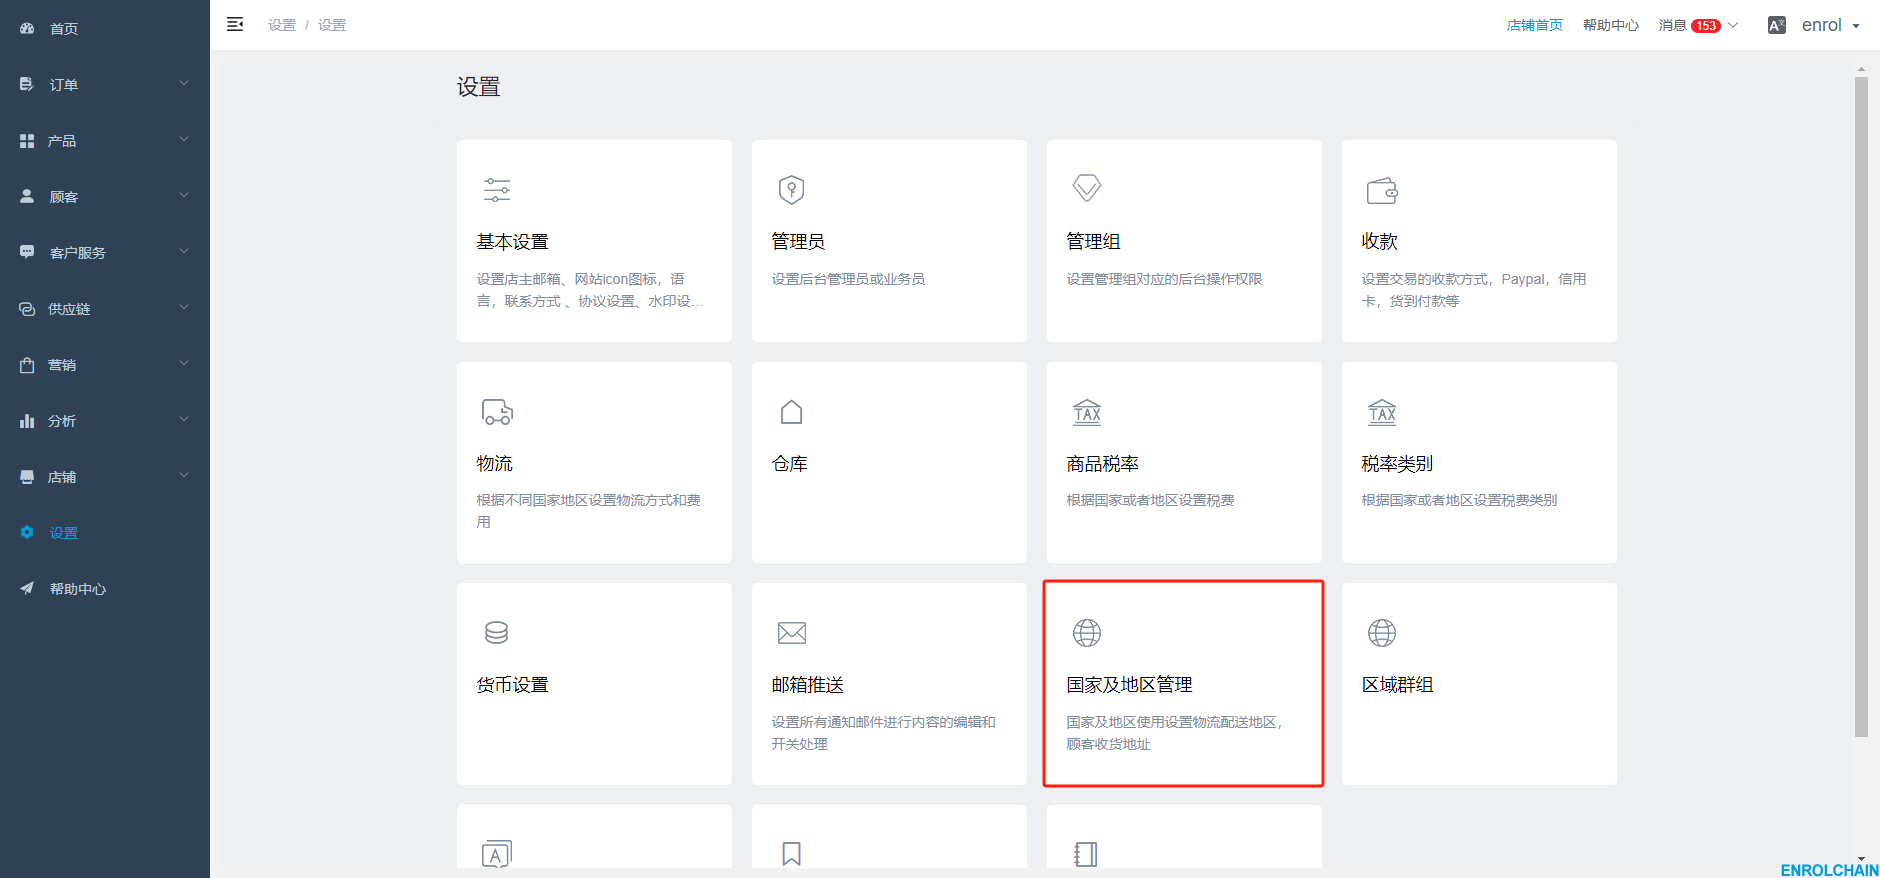Click the letter A icon on bottom-left card
This screenshot has width=1880, height=878.
[497, 854]
